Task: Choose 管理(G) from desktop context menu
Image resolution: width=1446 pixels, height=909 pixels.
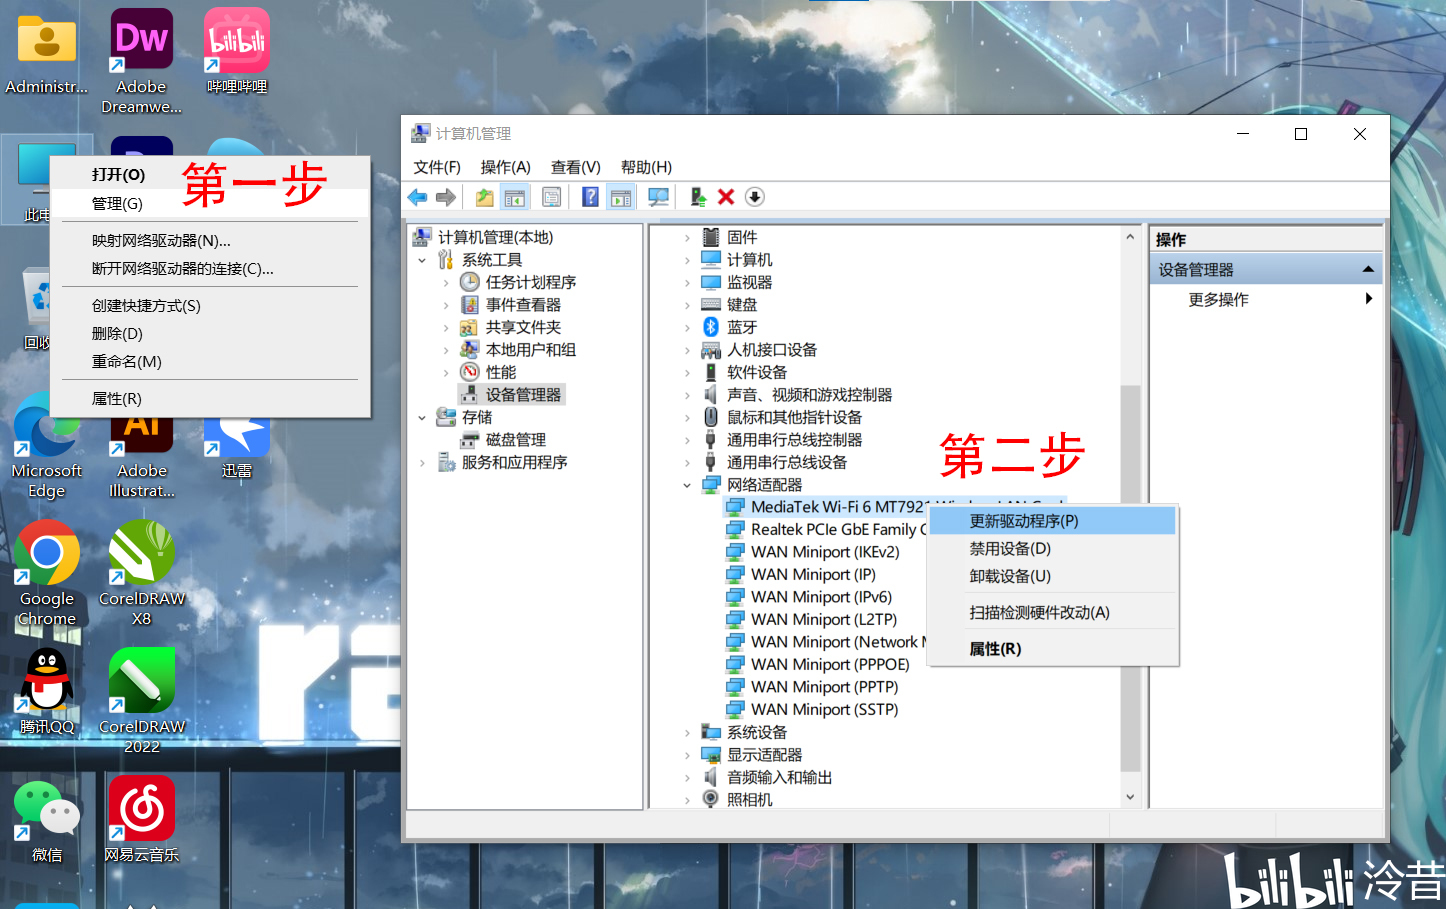Action: coord(210,203)
